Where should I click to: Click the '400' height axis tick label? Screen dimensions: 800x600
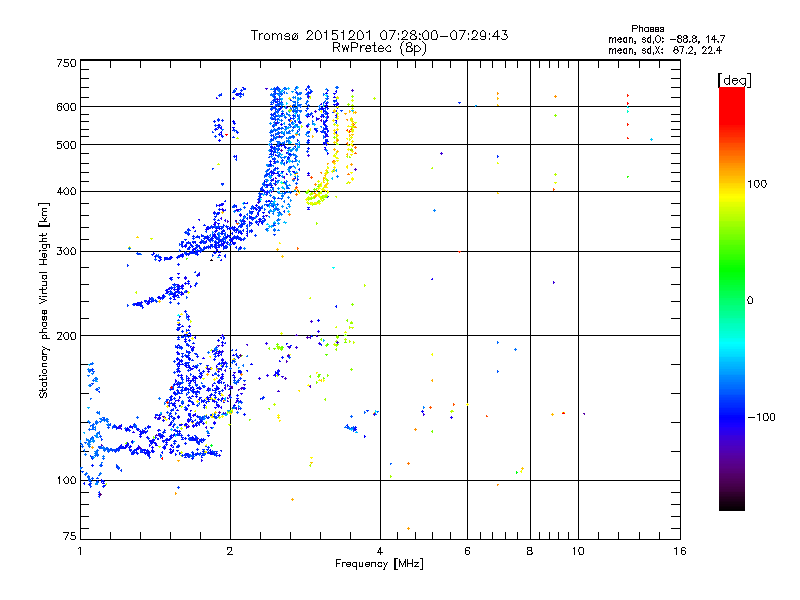click(66, 192)
